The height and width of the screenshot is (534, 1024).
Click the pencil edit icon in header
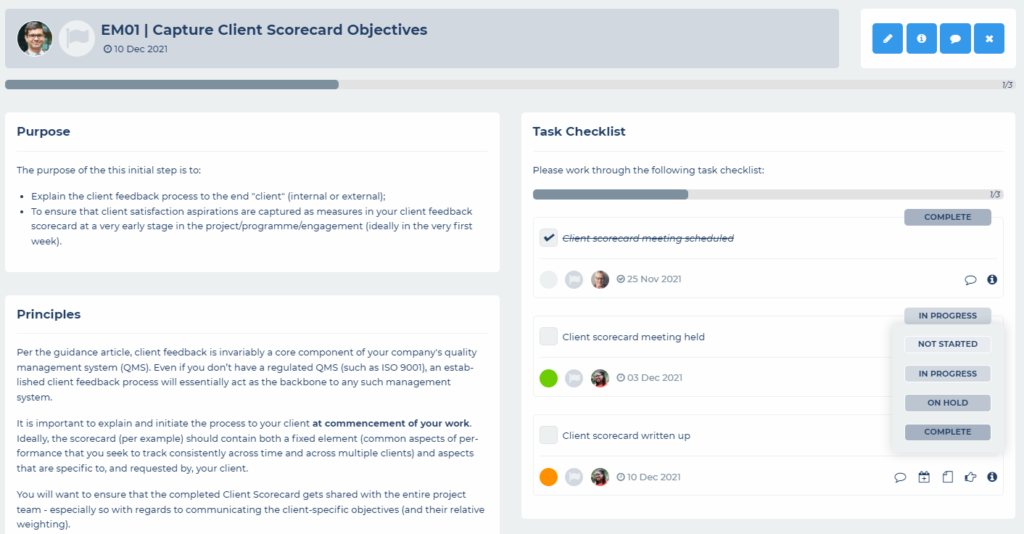coord(887,39)
